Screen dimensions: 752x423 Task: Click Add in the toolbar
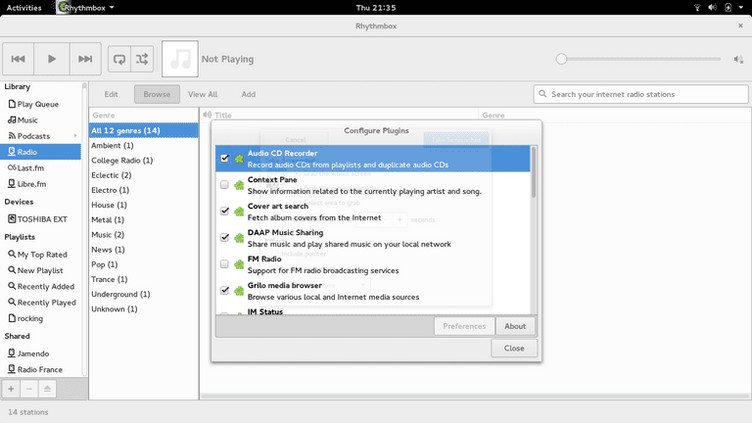tap(248, 94)
